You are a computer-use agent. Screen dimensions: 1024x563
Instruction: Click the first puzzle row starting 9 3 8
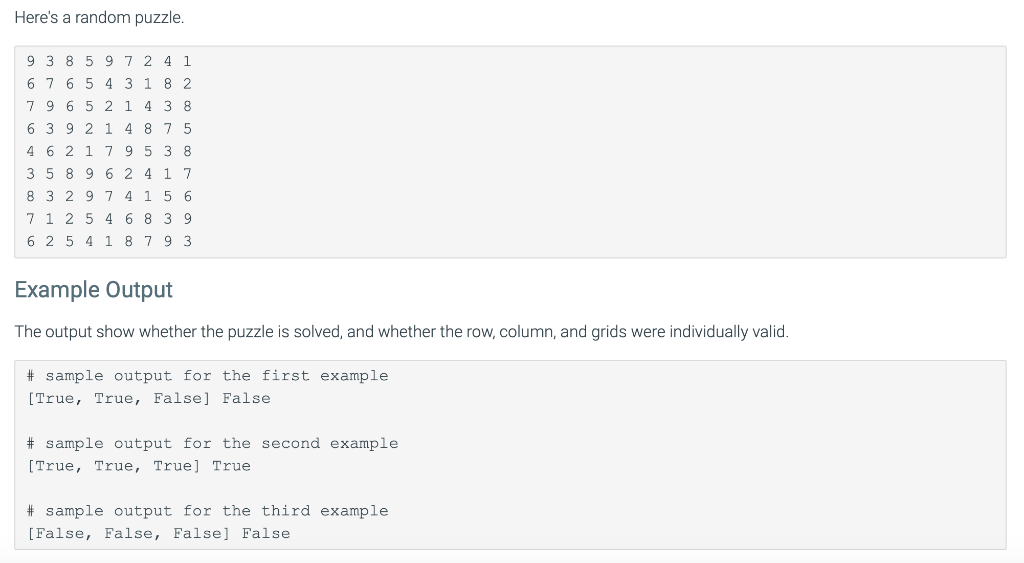(109, 61)
